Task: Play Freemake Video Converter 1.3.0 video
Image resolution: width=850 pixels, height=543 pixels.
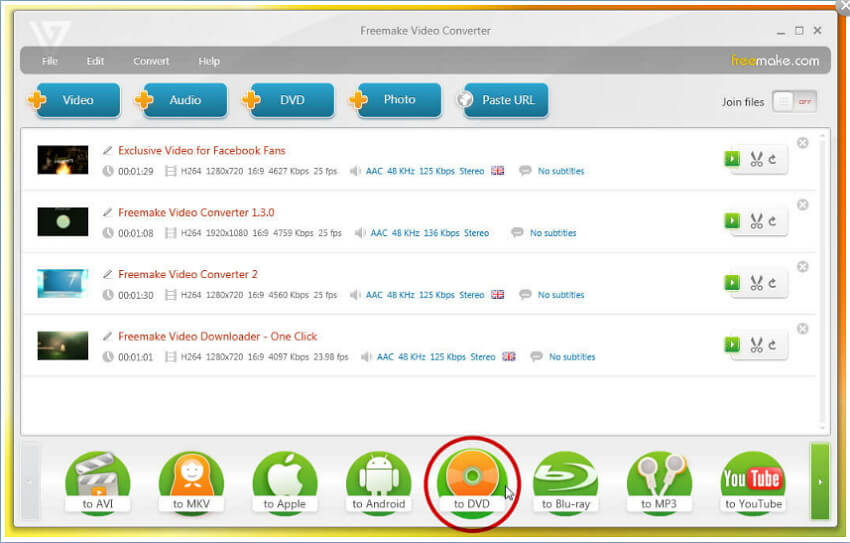Action: tap(732, 221)
